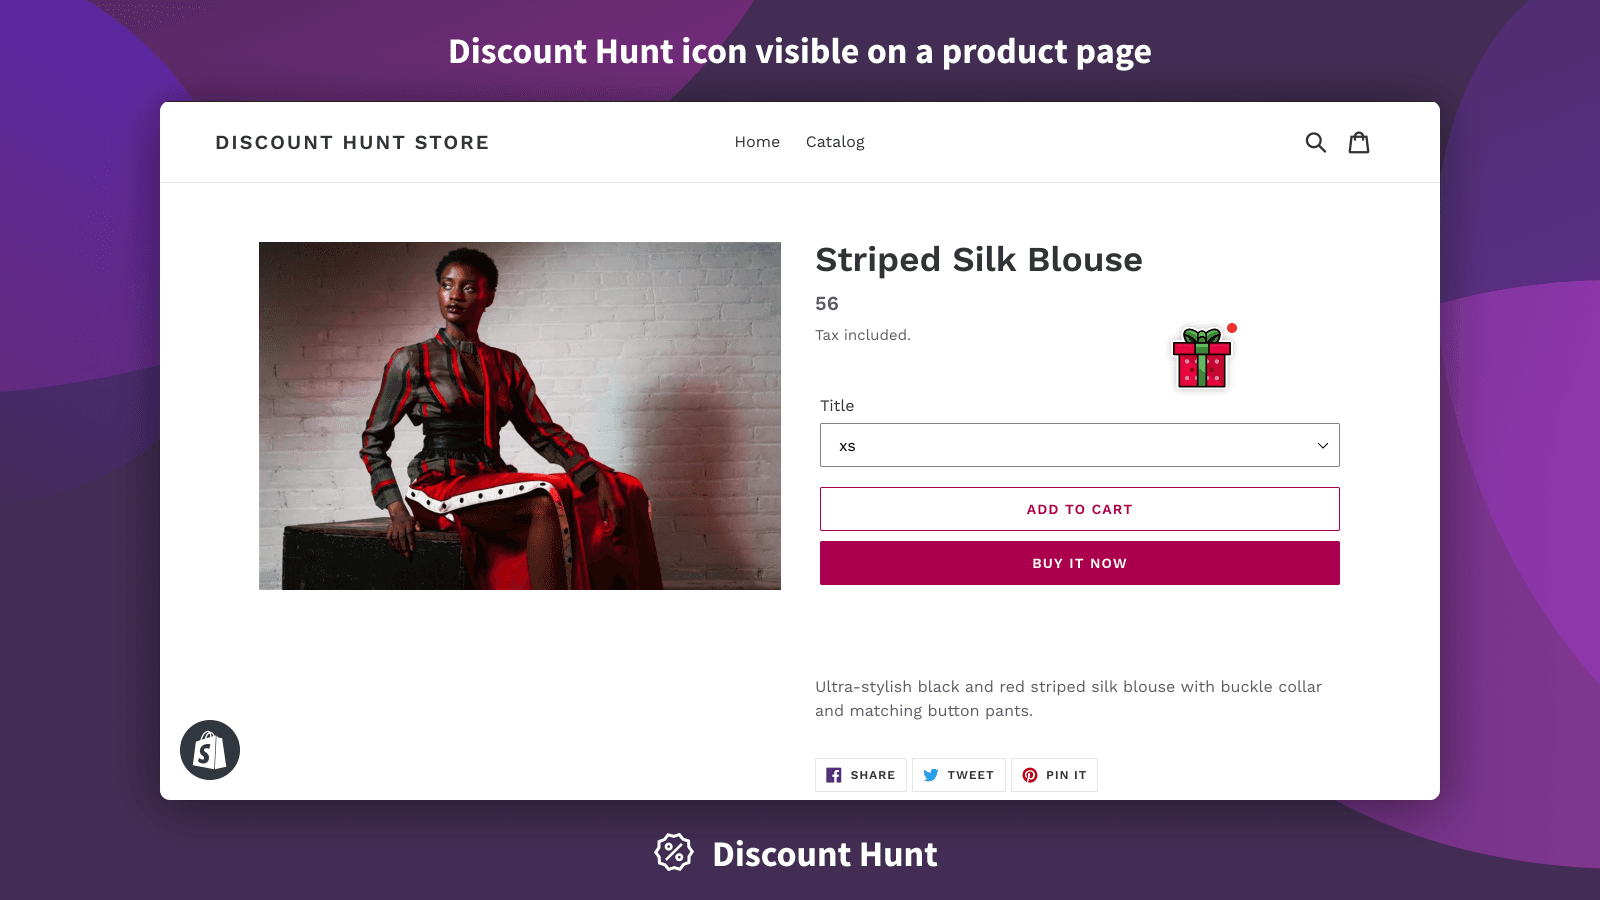
Task: Click the DISCOUNT HUNT STORE title link
Action: click(352, 142)
